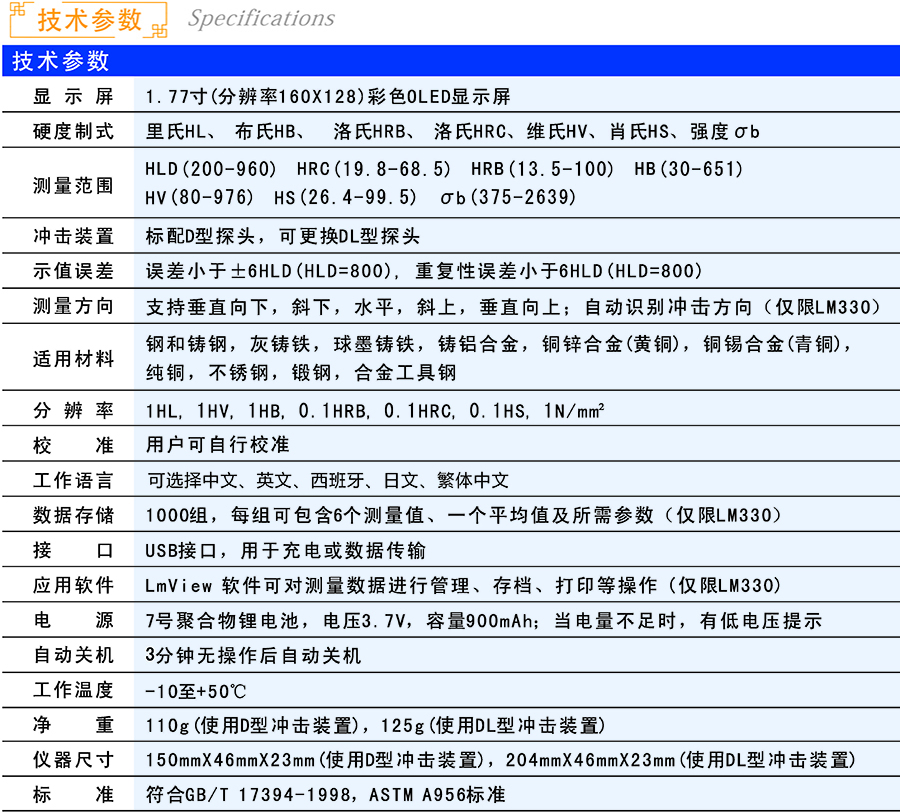Click the USB接口 description text
Viewport: 900px width, 812px height.
point(285,550)
